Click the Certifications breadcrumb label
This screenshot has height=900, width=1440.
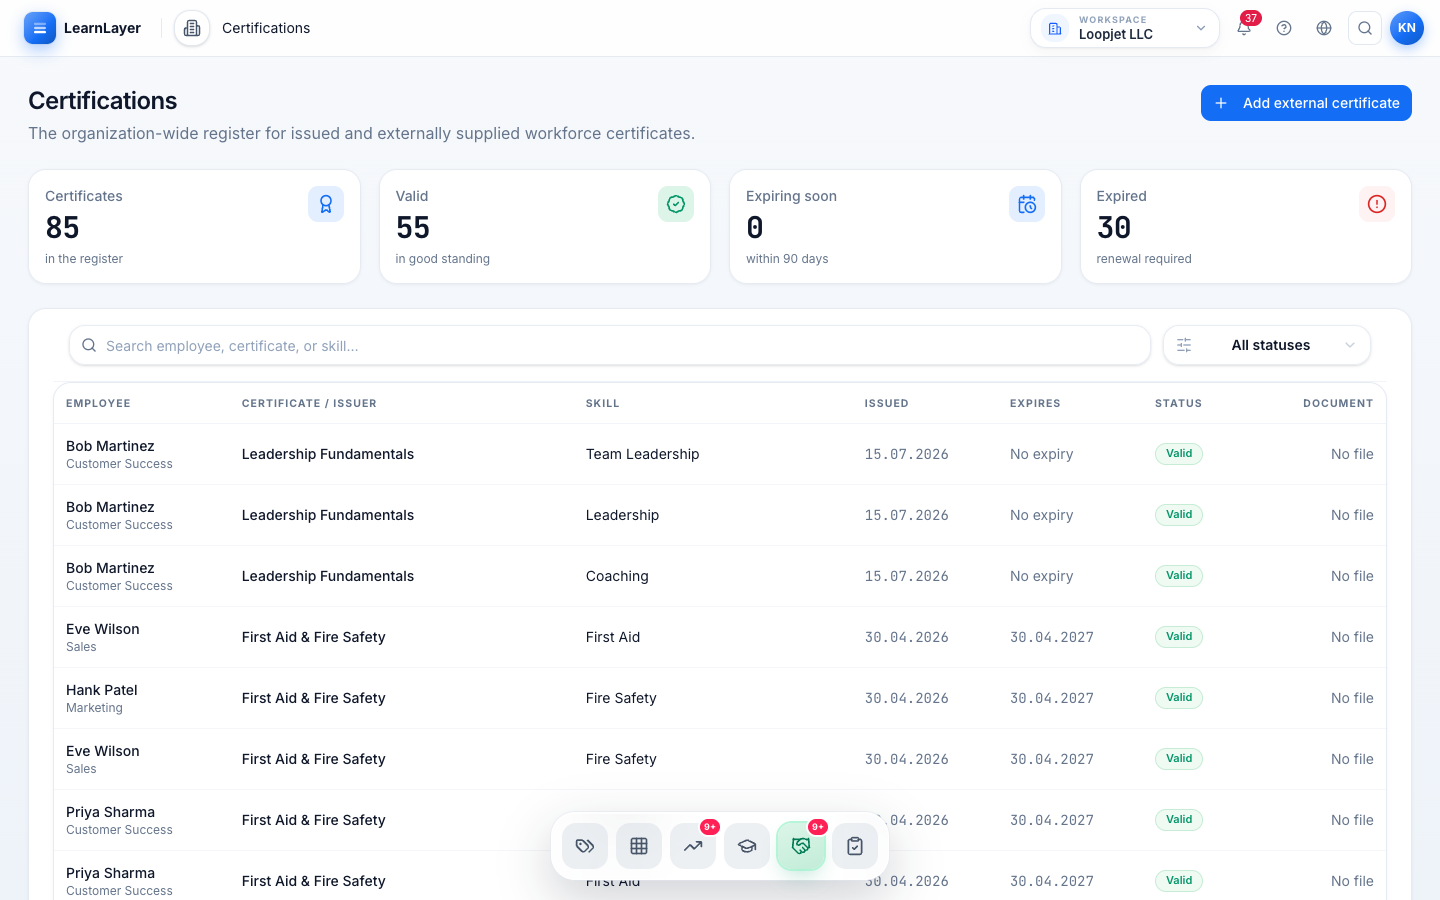tap(266, 28)
